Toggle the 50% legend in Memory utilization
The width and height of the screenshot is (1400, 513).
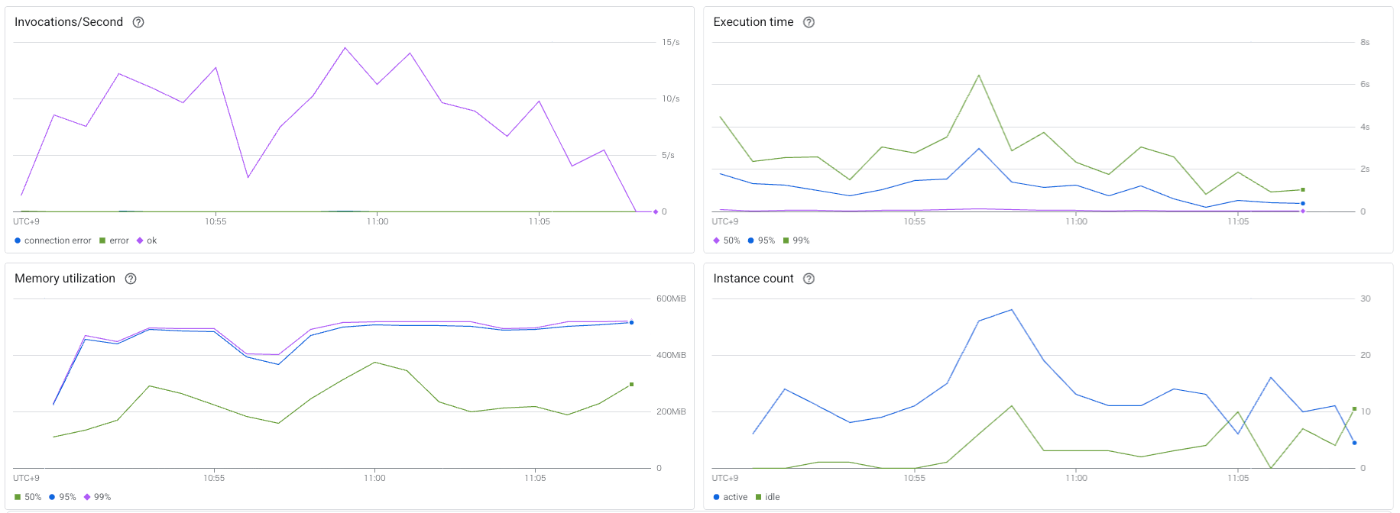click(27, 496)
